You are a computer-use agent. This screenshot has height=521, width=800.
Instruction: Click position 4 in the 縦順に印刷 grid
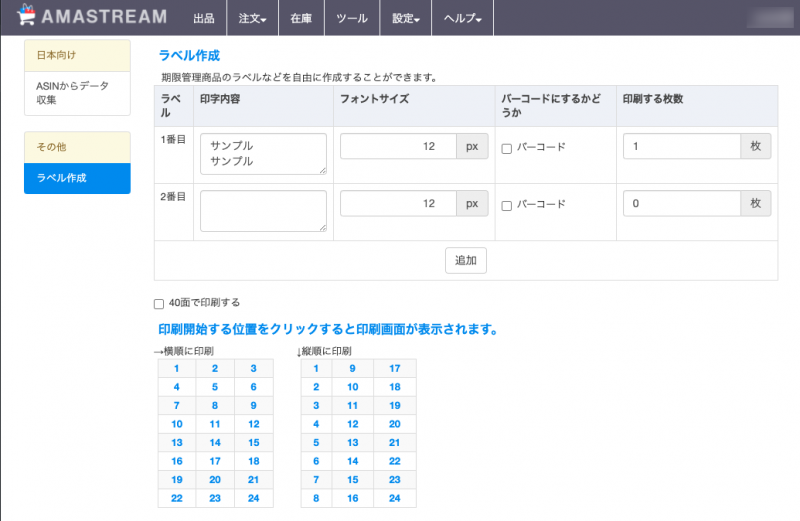[316, 424]
